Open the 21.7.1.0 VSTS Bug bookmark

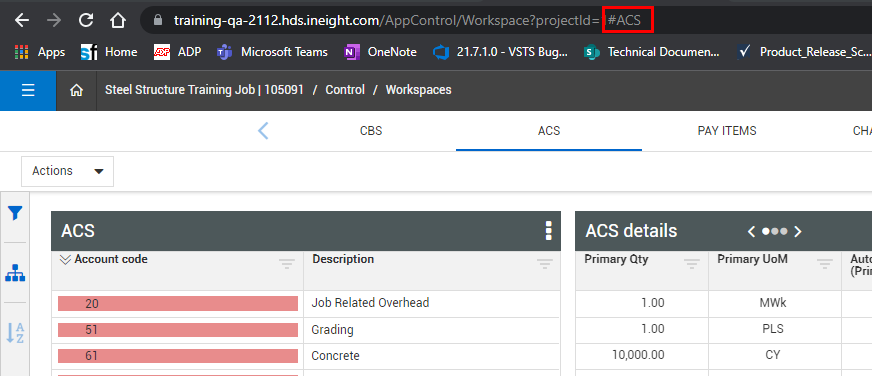[501, 52]
